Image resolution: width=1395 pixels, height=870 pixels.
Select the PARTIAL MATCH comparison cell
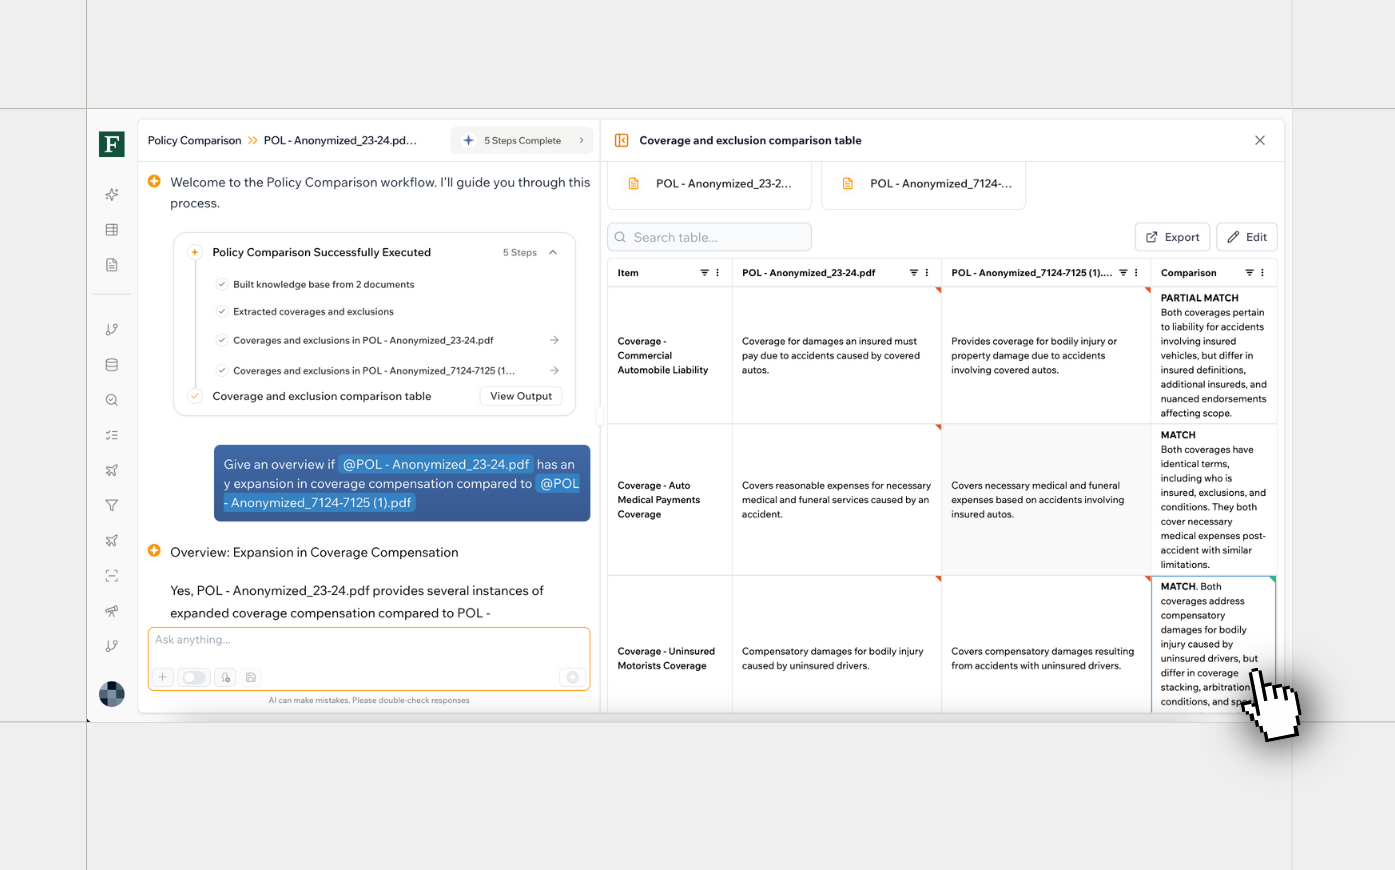1214,355
